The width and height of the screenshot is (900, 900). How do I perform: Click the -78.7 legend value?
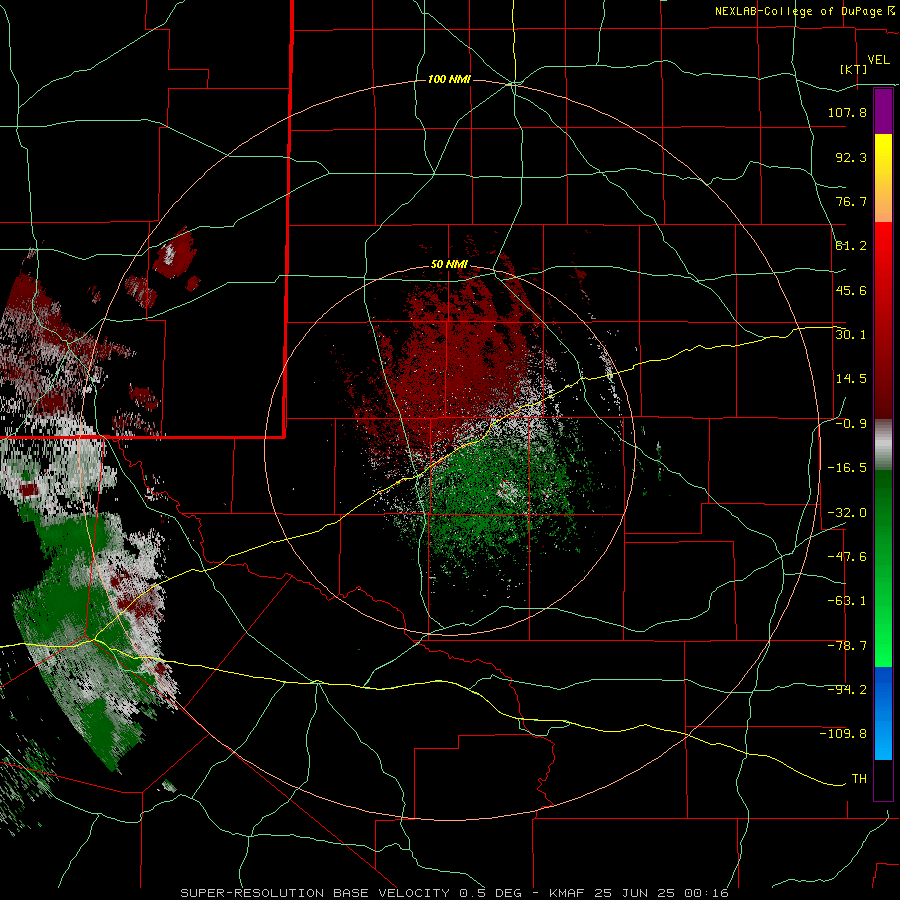tap(847, 646)
